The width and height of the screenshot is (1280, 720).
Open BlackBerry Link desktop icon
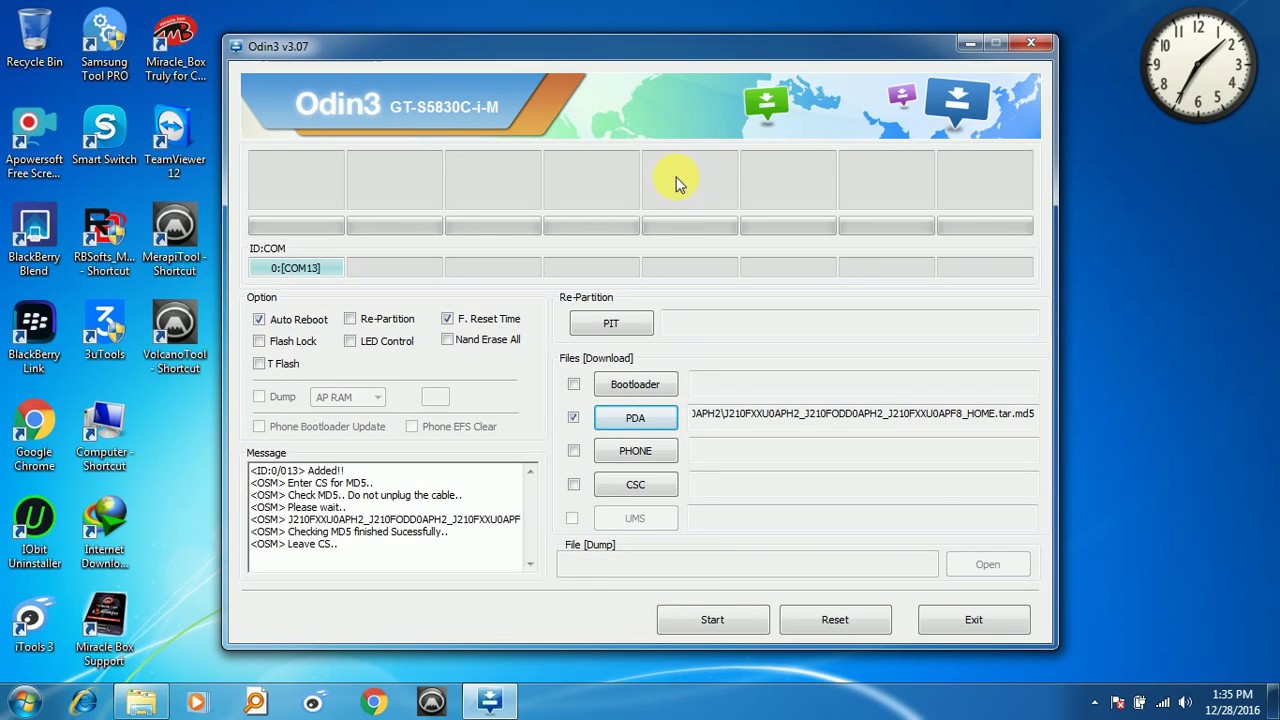click(x=34, y=338)
